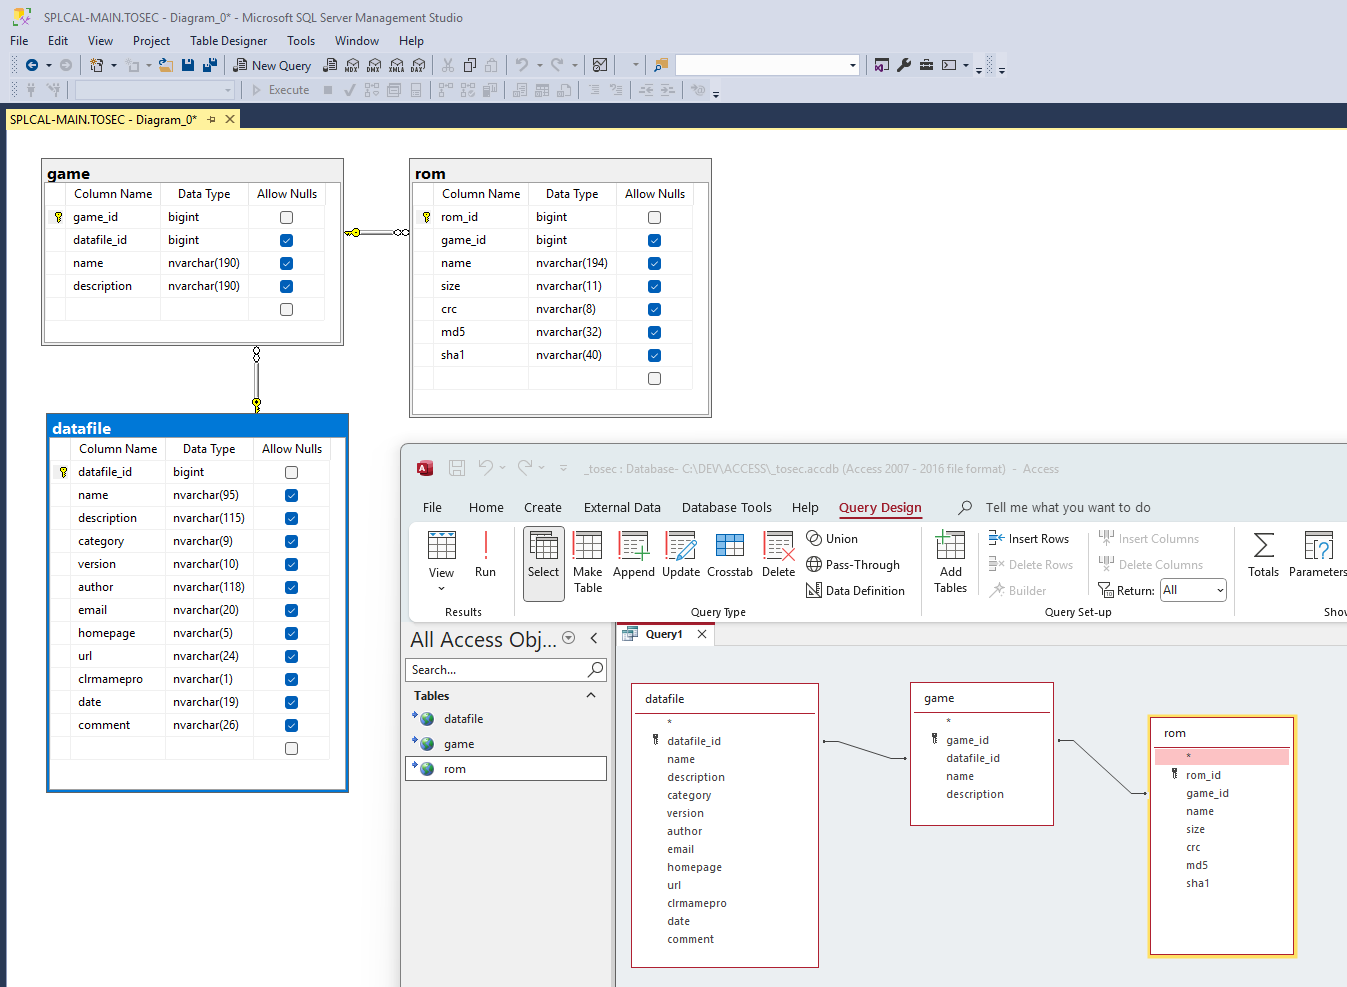Toggle Allow Nulls for game description

[x=286, y=286]
